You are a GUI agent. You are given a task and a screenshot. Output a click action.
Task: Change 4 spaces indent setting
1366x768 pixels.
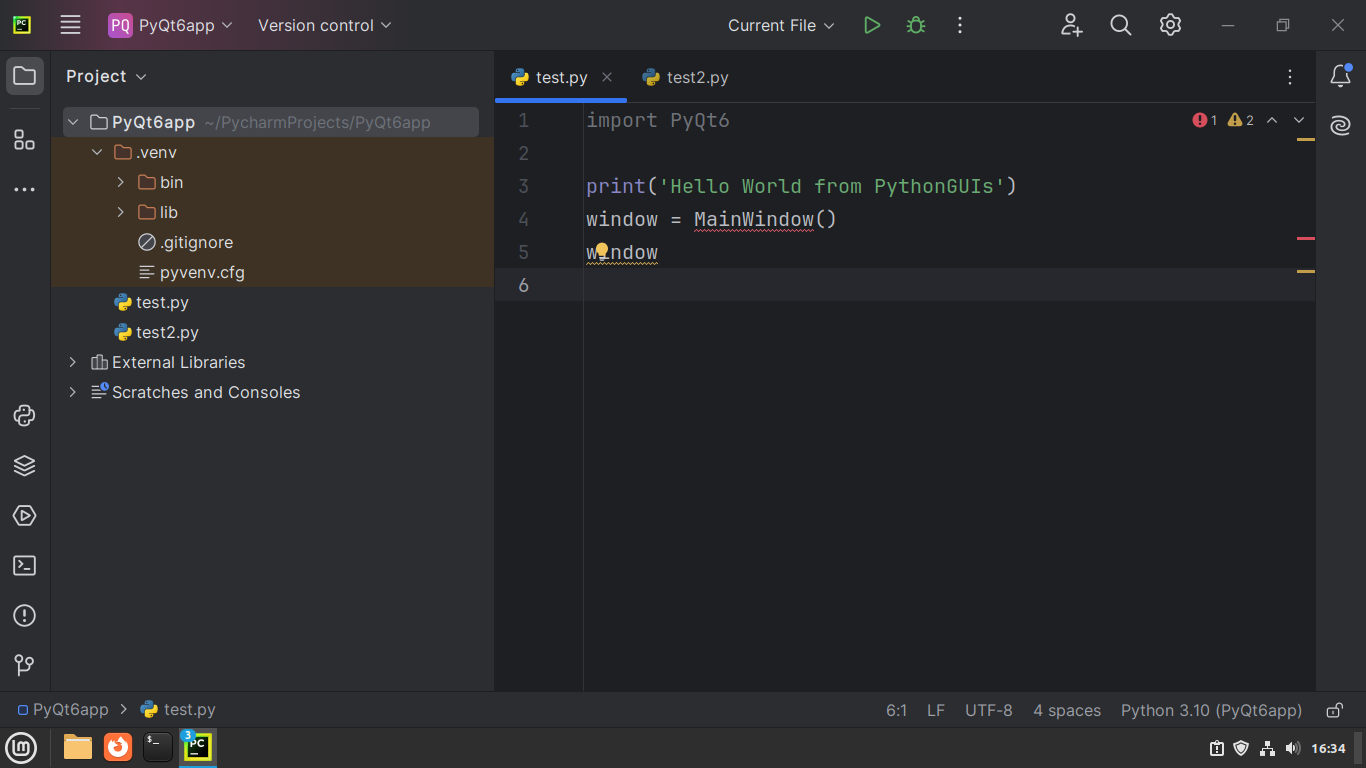tap(1067, 710)
